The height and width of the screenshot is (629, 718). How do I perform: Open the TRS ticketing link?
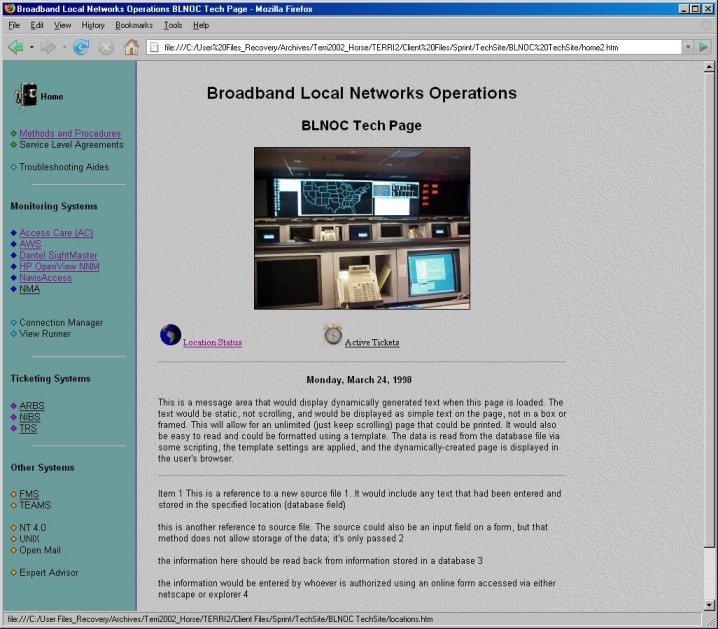[28, 428]
